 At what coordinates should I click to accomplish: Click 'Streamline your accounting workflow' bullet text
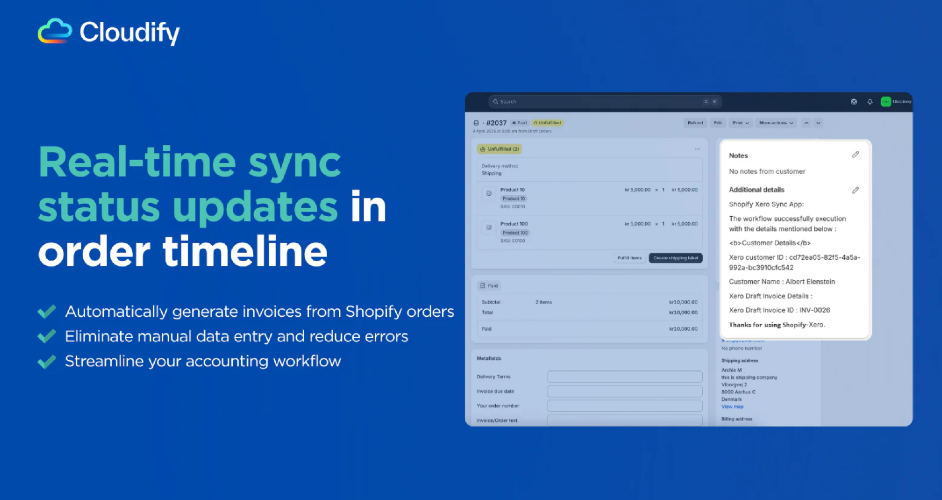pyautogui.click(x=203, y=361)
